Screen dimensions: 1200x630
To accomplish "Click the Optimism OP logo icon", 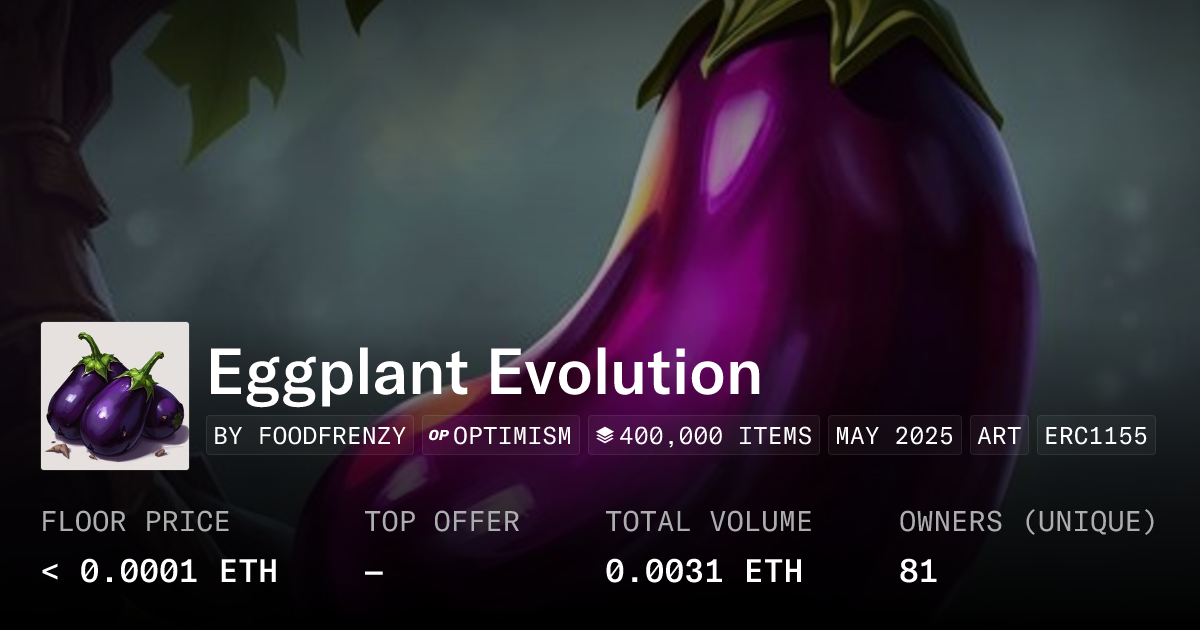I will point(439,436).
